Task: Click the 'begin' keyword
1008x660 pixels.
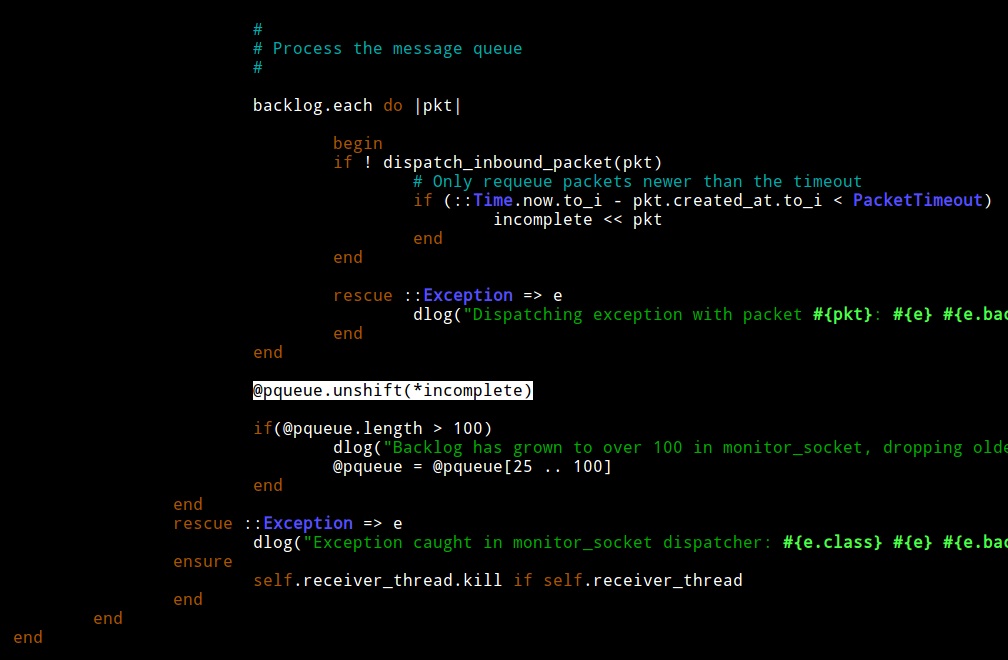Action: [357, 143]
